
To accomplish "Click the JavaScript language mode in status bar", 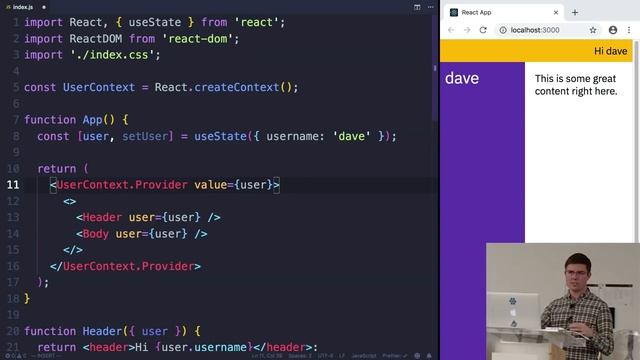I will [364, 356].
